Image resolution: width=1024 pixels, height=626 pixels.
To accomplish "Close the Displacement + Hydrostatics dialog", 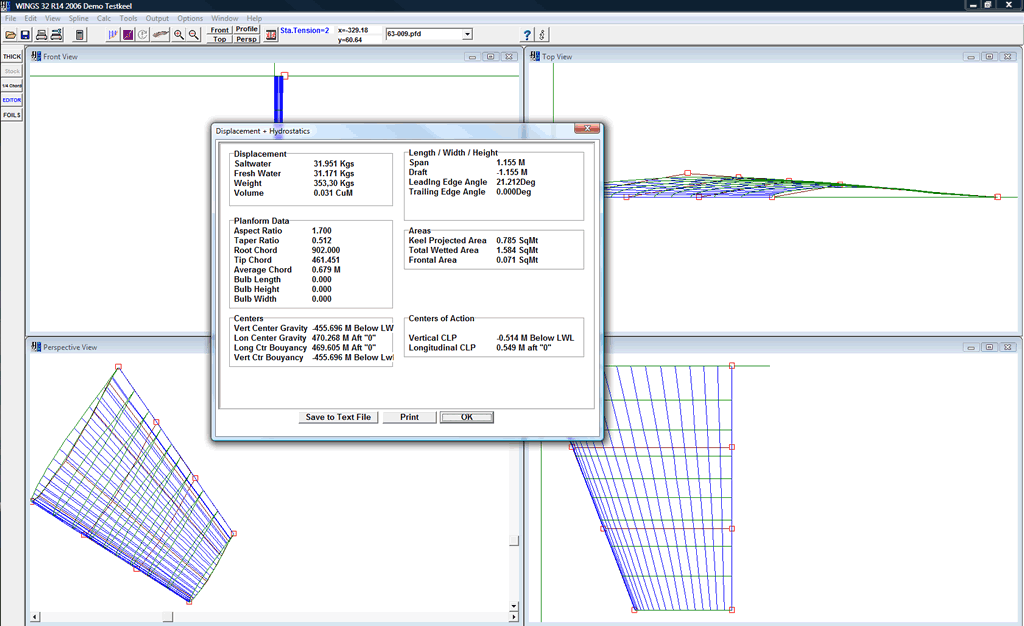I will click(586, 130).
